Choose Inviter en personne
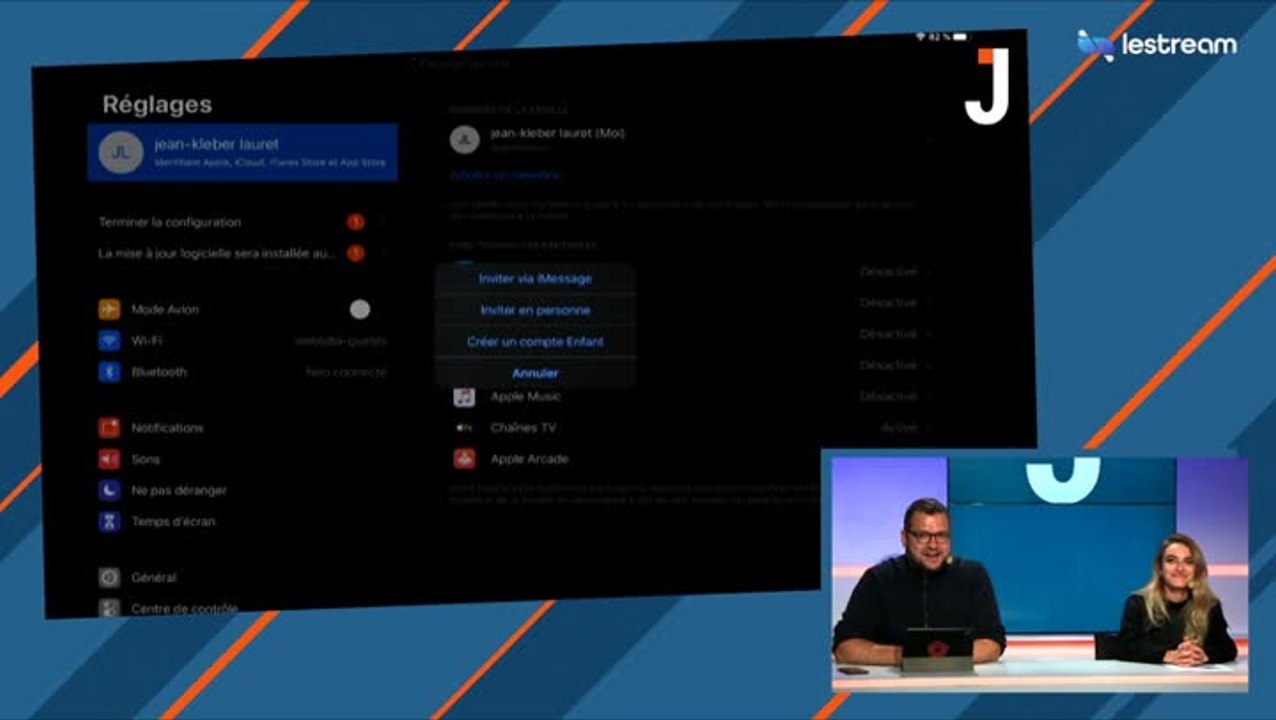Viewport: 1276px width, 720px height. (x=535, y=310)
